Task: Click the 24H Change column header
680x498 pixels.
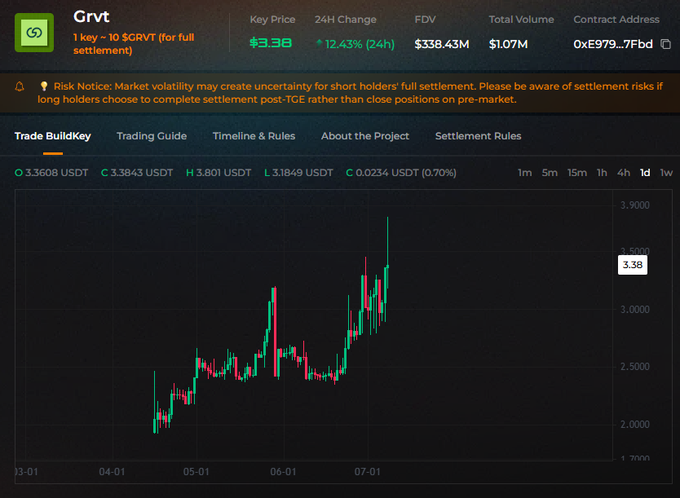Action: coord(346,20)
